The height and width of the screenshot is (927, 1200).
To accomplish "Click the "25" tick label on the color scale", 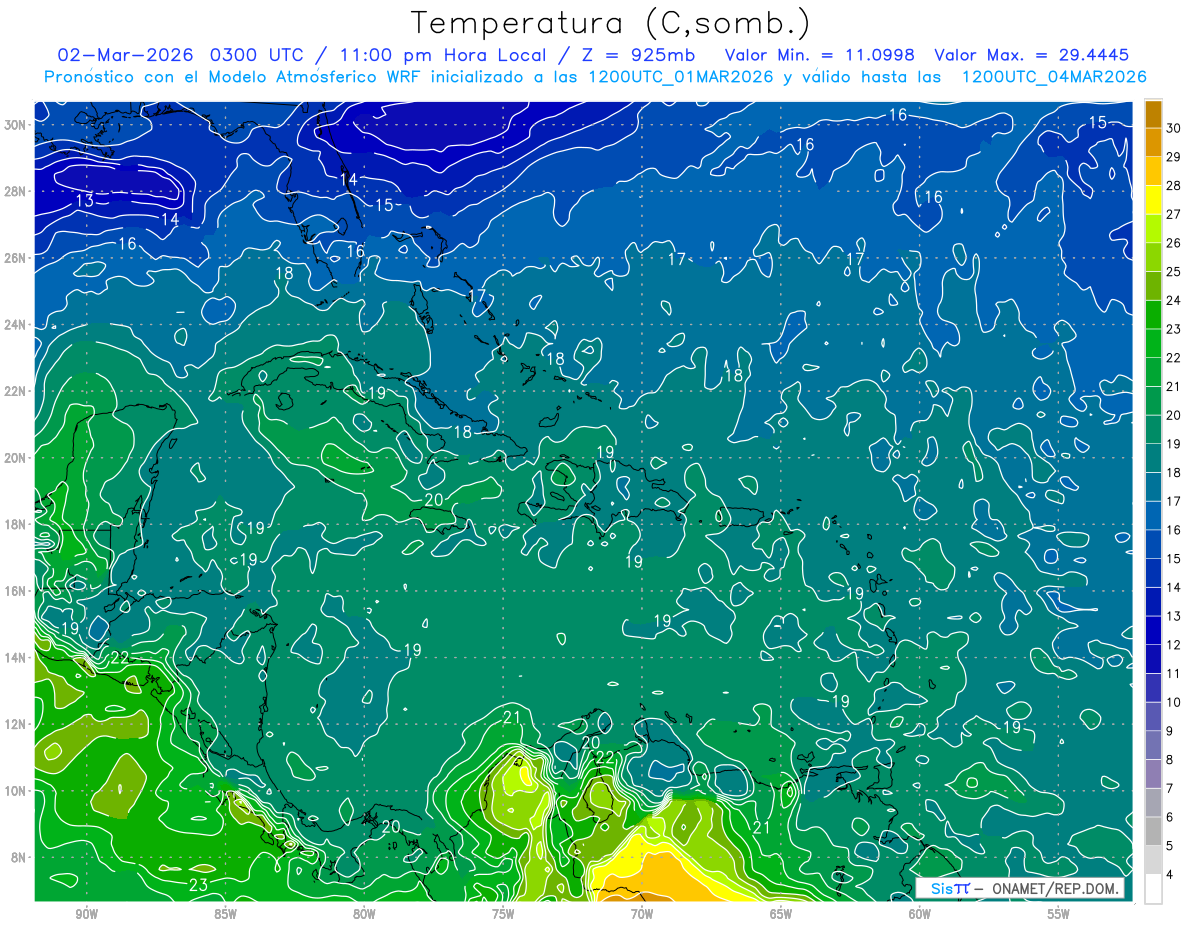I will click(1174, 271).
